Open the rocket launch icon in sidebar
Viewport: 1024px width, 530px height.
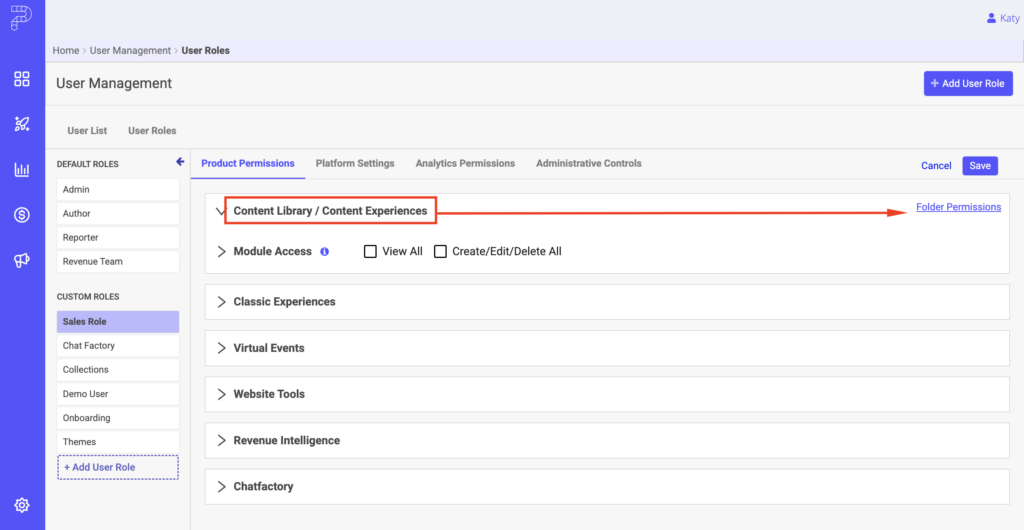[22, 124]
